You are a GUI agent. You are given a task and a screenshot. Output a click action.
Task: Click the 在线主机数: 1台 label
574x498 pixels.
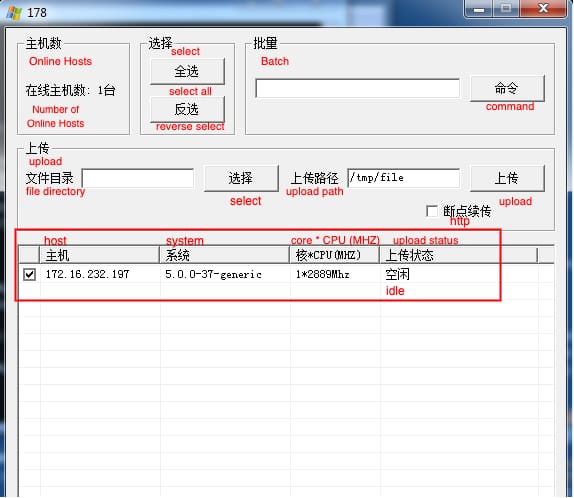(x=70, y=90)
